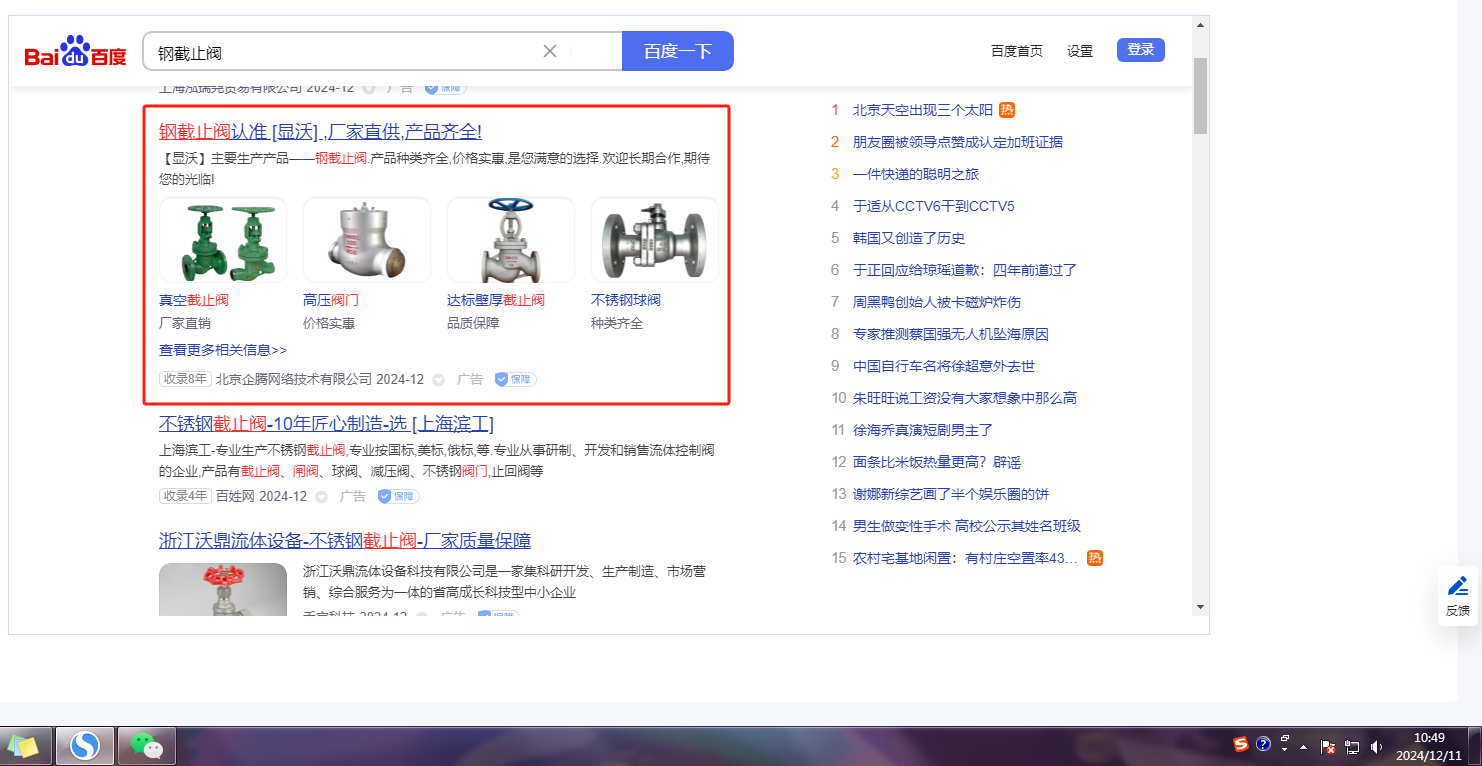Click the scrollbar up arrow
The width and height of the screenshot is (1482, 766).
click(1200, 25)
